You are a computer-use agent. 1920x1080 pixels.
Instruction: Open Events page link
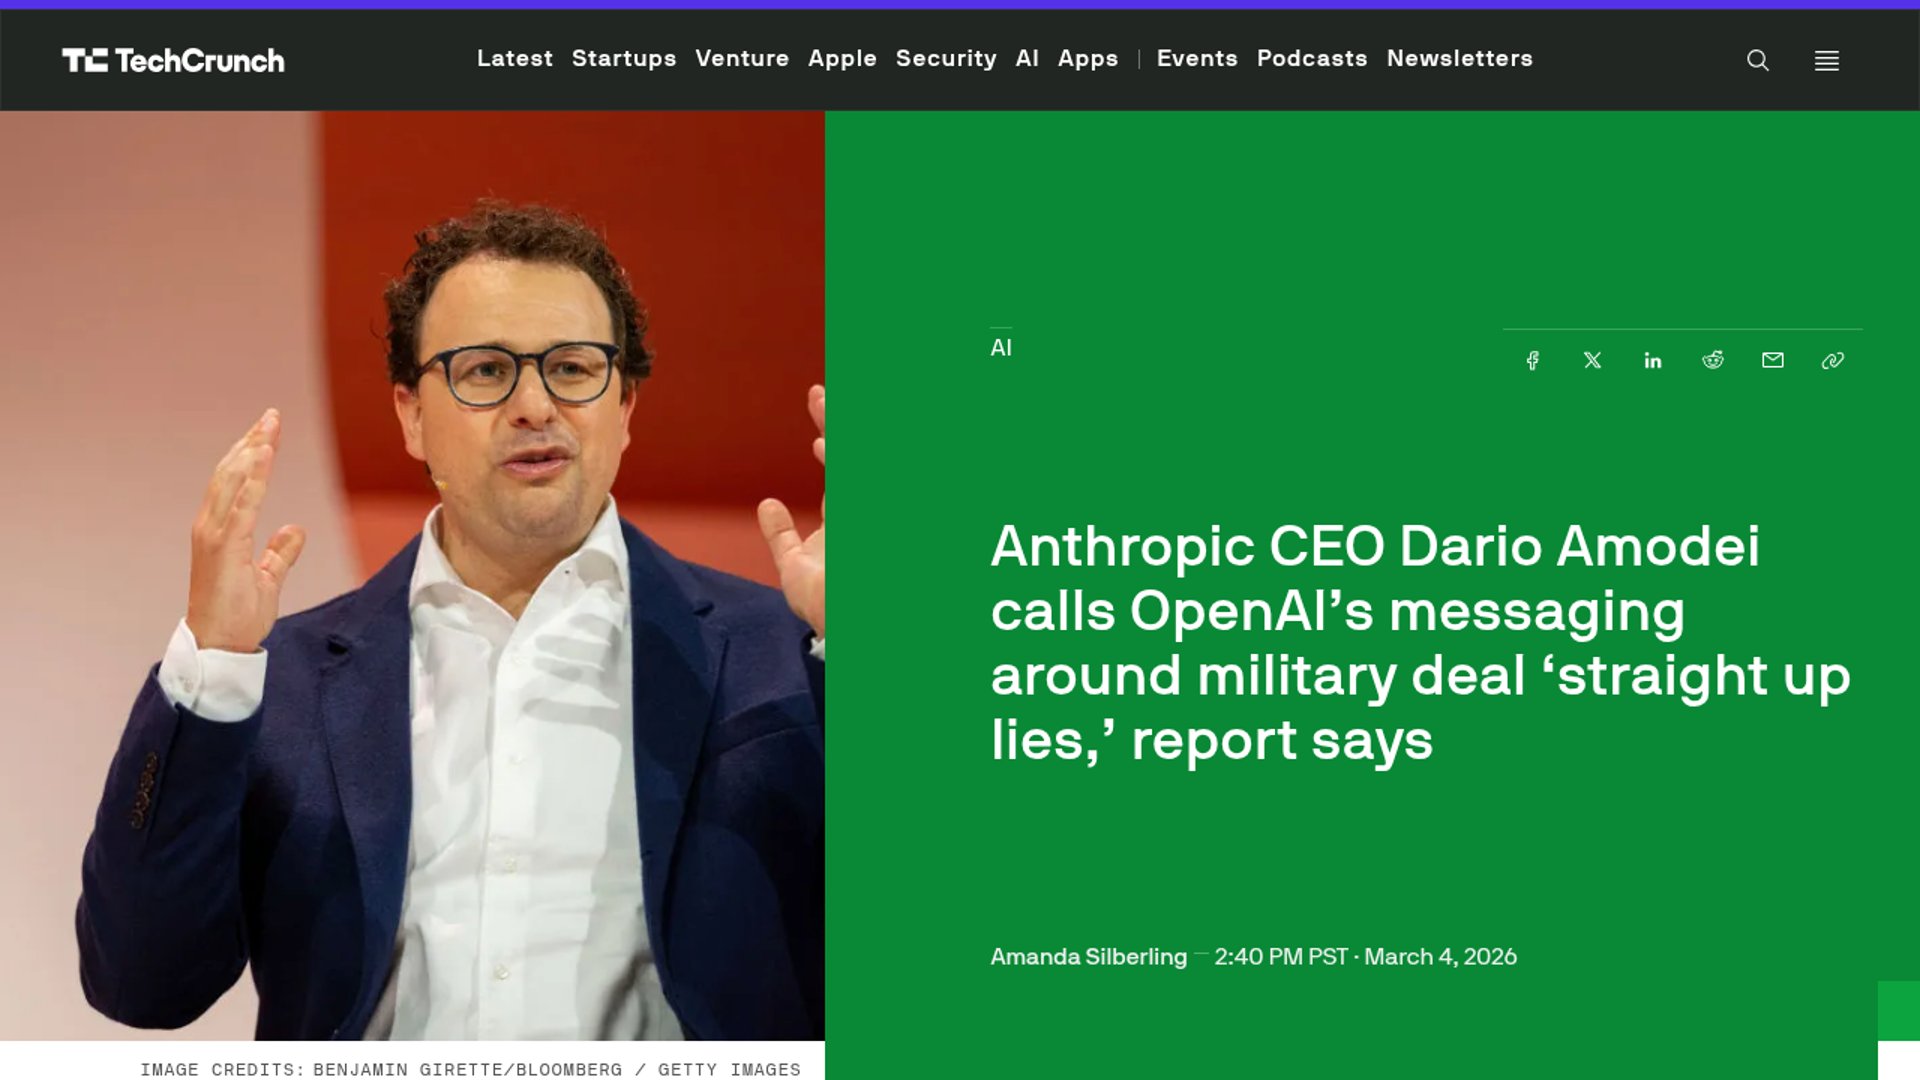(1196, 58)
